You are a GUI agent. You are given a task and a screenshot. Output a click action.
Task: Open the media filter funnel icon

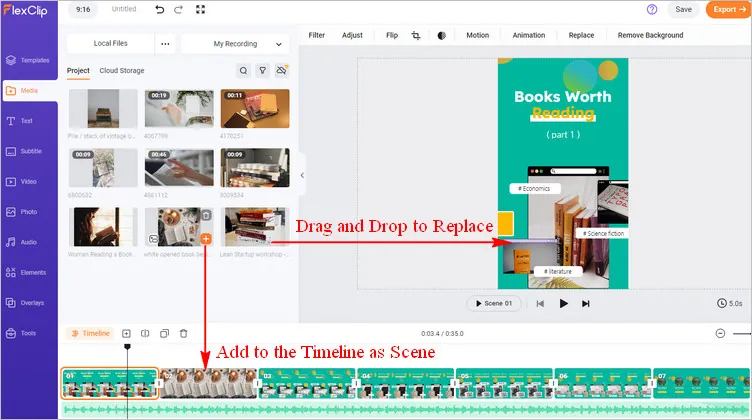click(x=262, y=71)
